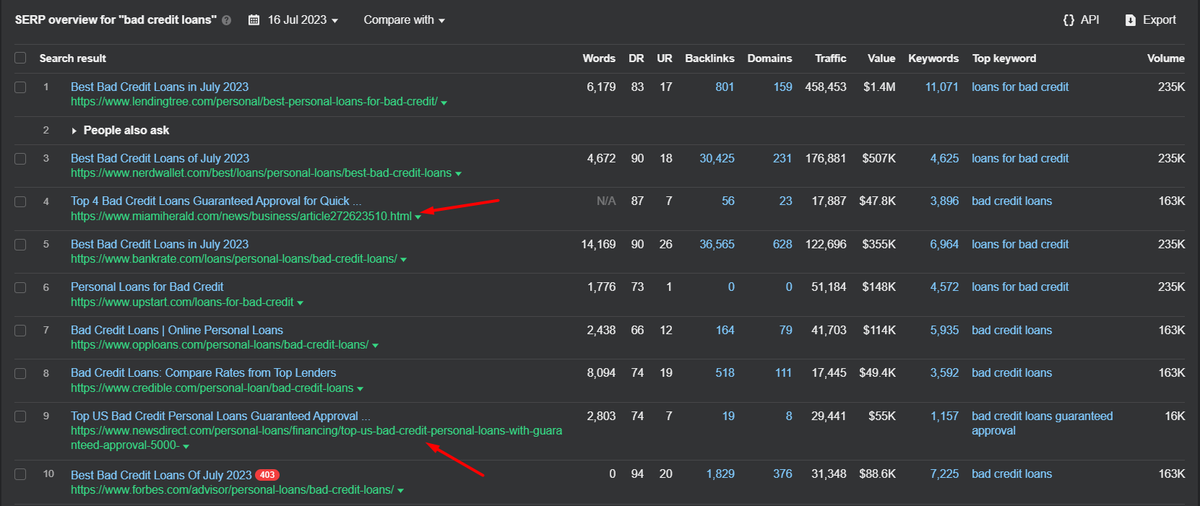The image size is (1200, 506).
Task: Click the 16K volume in newsdirect row
Action: 1174,416
